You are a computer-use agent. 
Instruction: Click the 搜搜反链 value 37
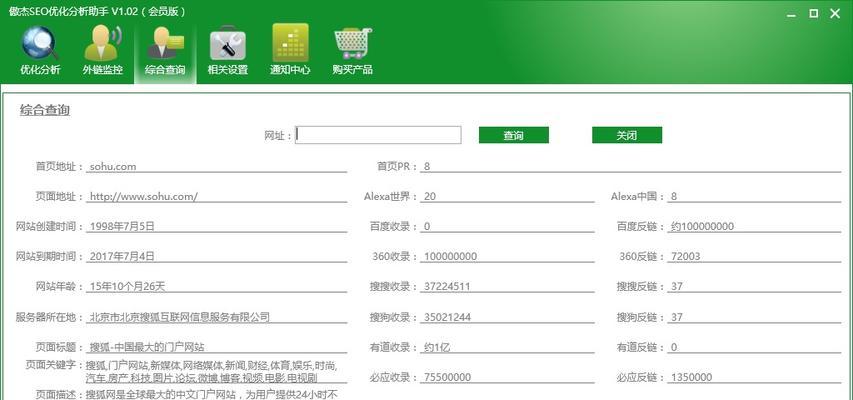677,286
